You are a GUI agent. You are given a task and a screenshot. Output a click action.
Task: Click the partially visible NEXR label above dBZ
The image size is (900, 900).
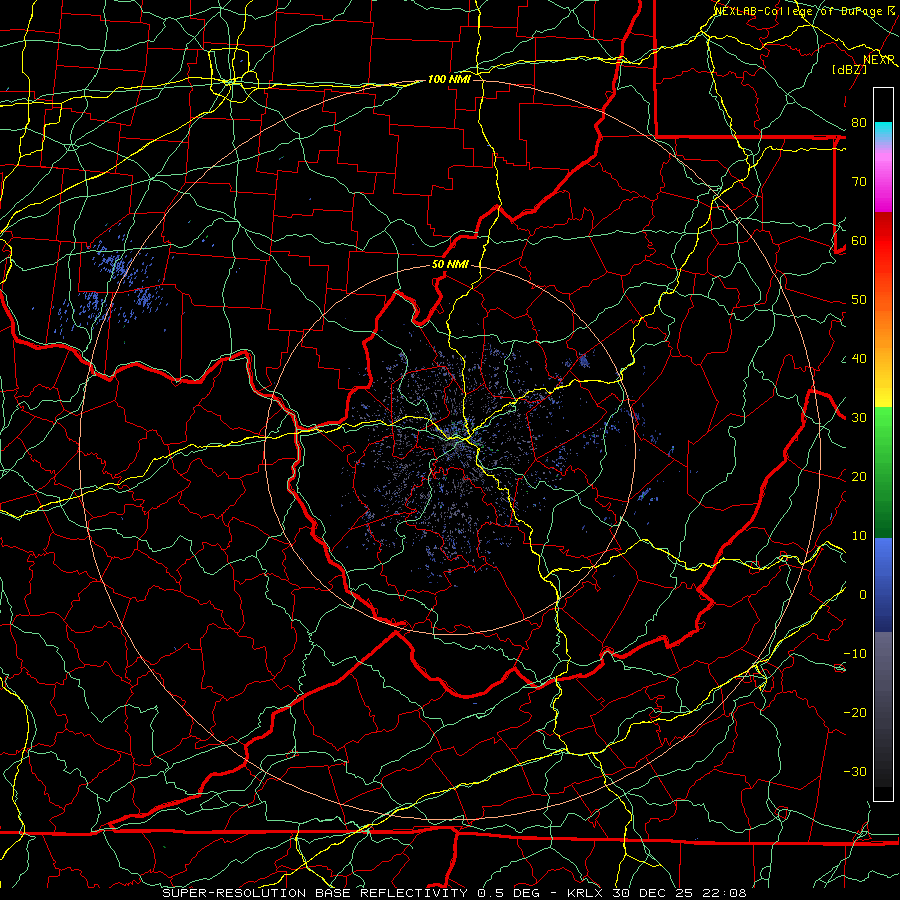(x=879, y=60)
